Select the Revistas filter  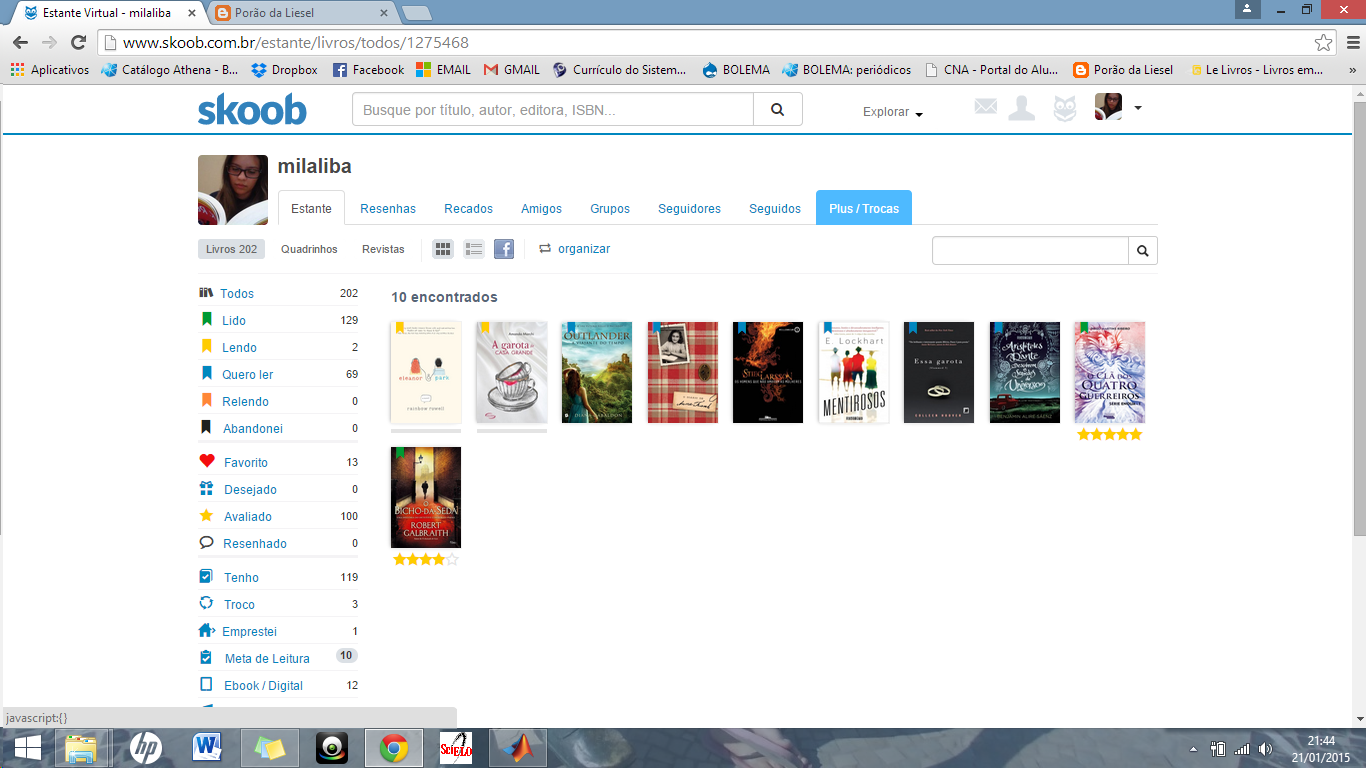(x=383, y=249)
